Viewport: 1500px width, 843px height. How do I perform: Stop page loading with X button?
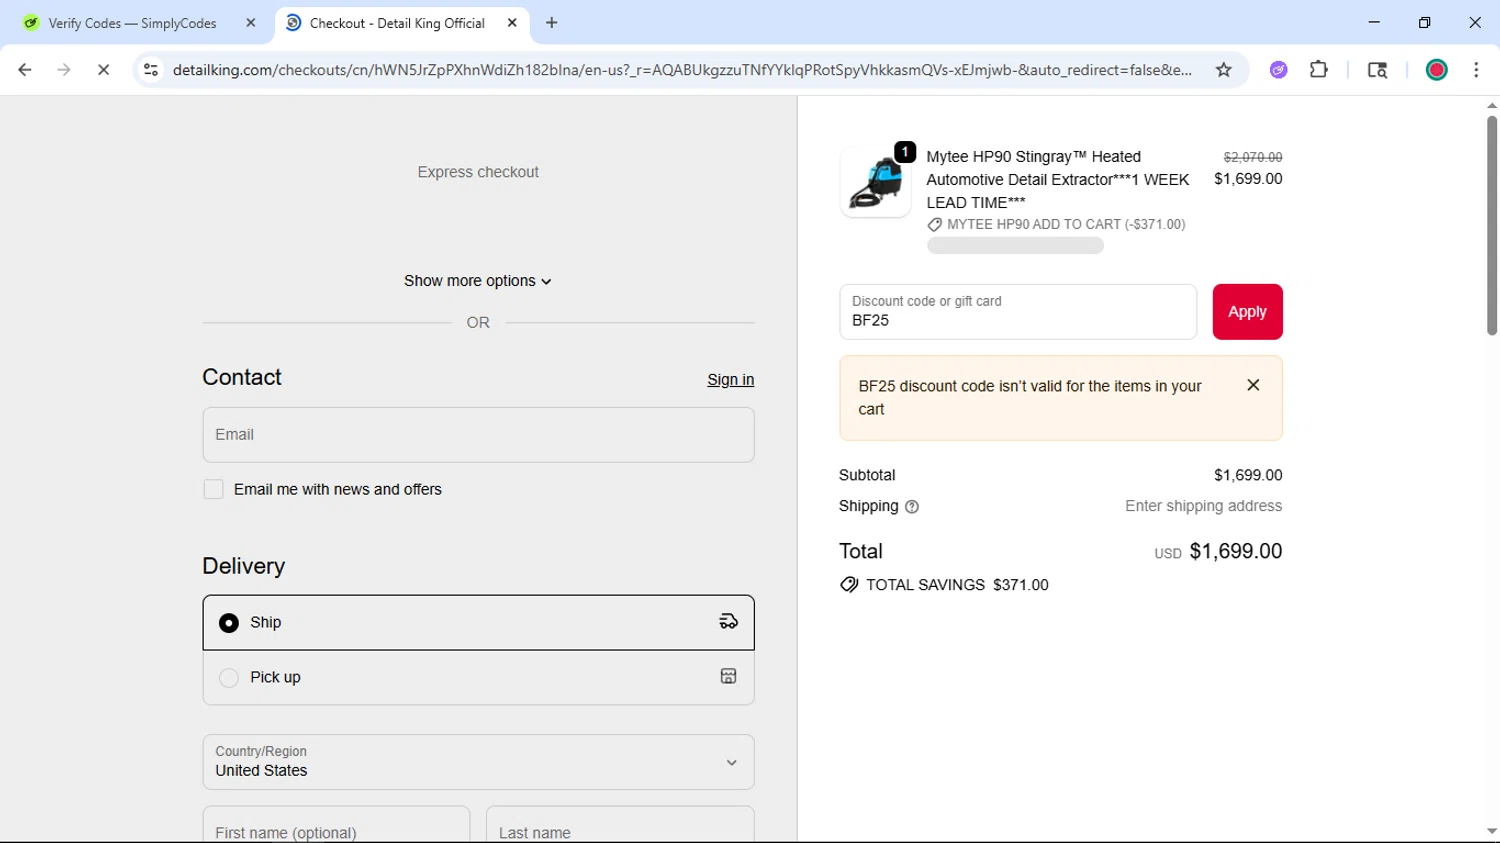103,70
